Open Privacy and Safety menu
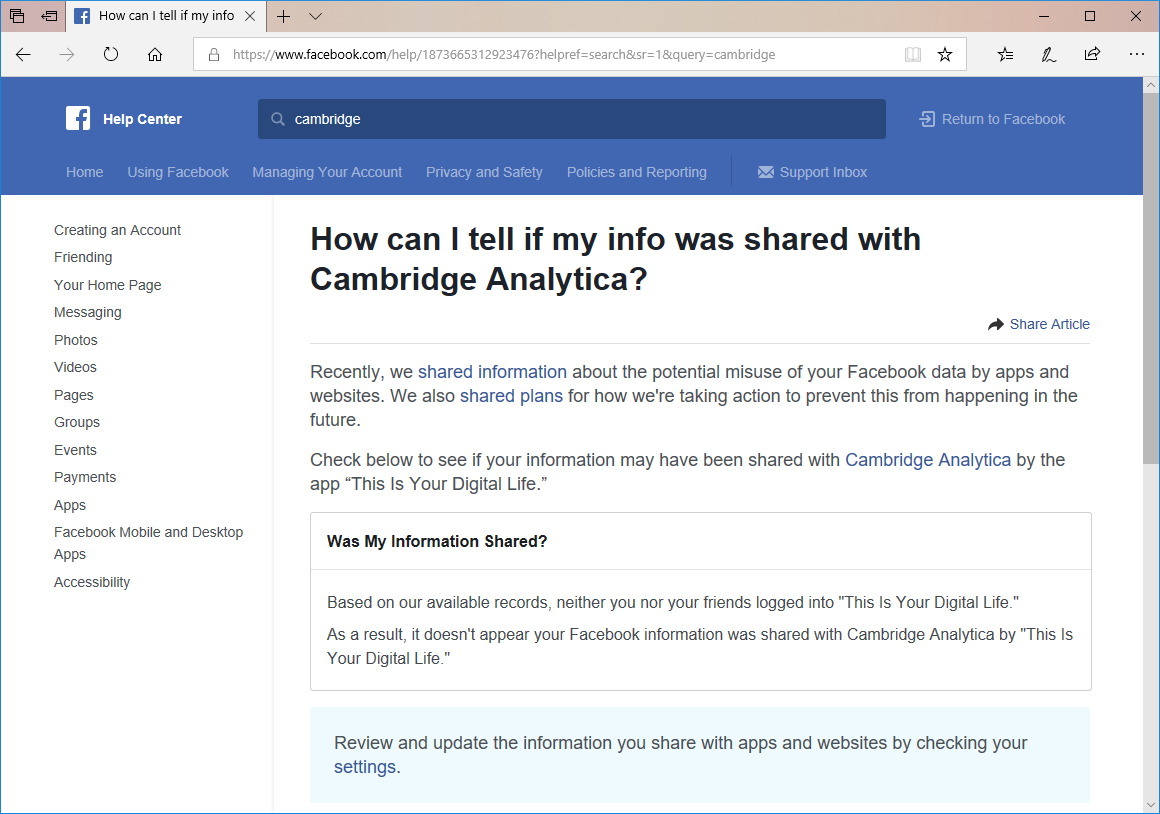The width and height of the screenshot is (1160, 814). point(484,172)
